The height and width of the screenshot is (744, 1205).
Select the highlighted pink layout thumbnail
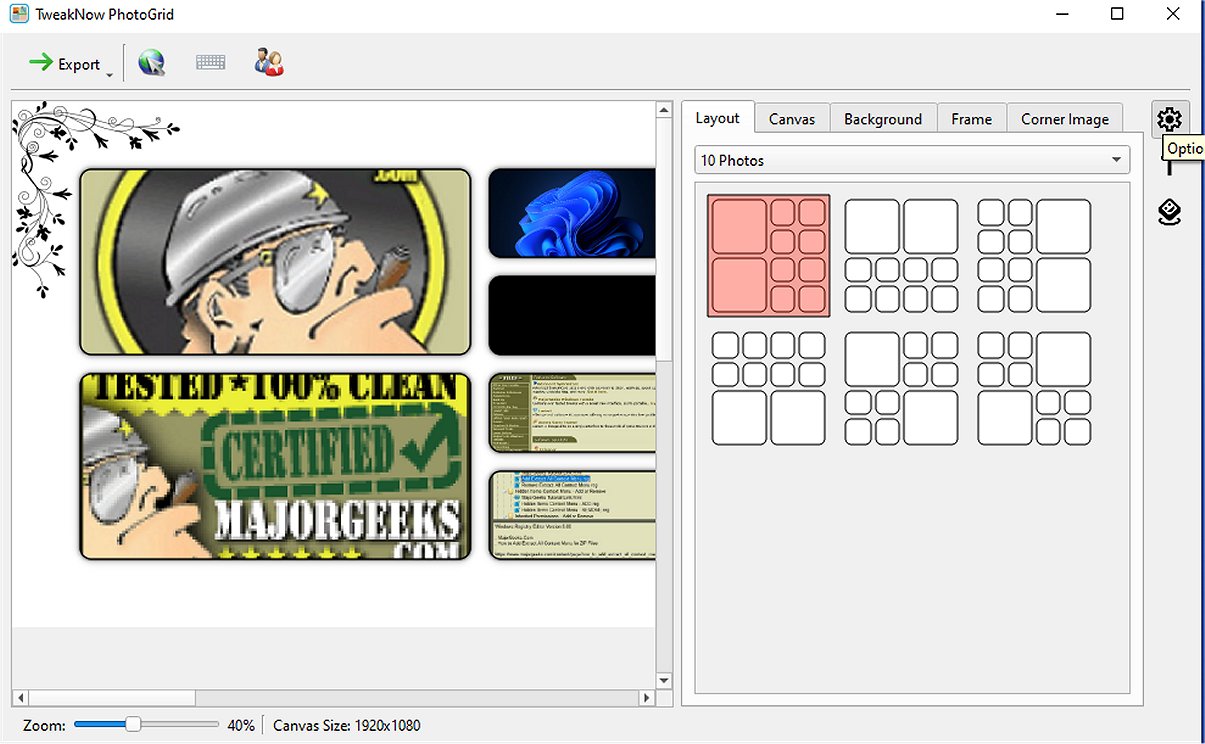point(768,256)
